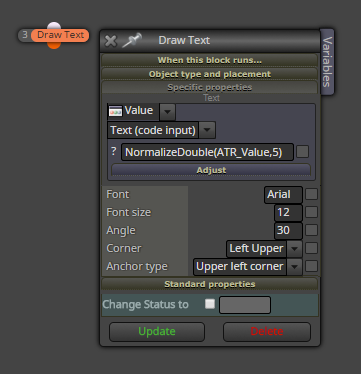
Task: Toggle checkbox beside the code input field
Action: [x=303, y=152]
